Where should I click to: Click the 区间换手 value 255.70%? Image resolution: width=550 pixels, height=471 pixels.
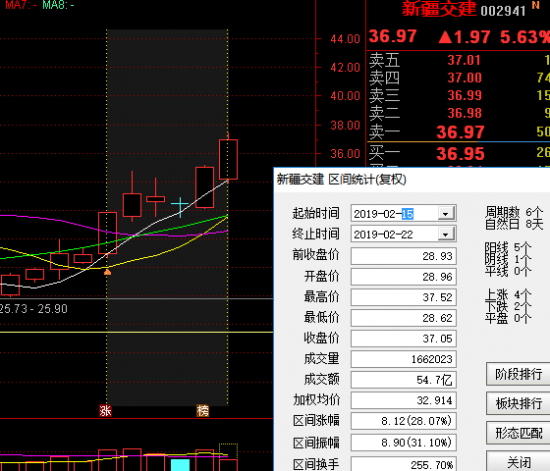(x=403, y=464)
